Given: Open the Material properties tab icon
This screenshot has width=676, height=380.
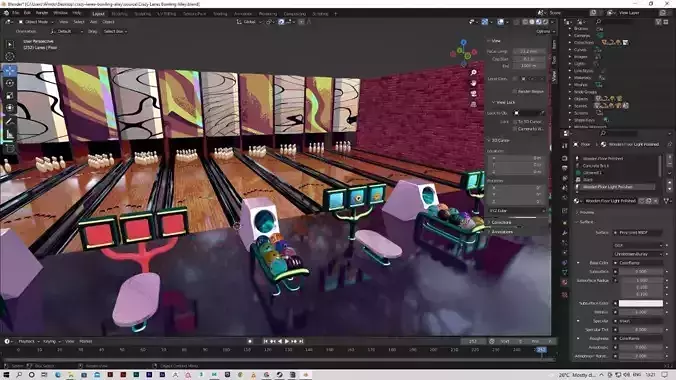Looking at the screenshot, I should (x=564, y=282).
